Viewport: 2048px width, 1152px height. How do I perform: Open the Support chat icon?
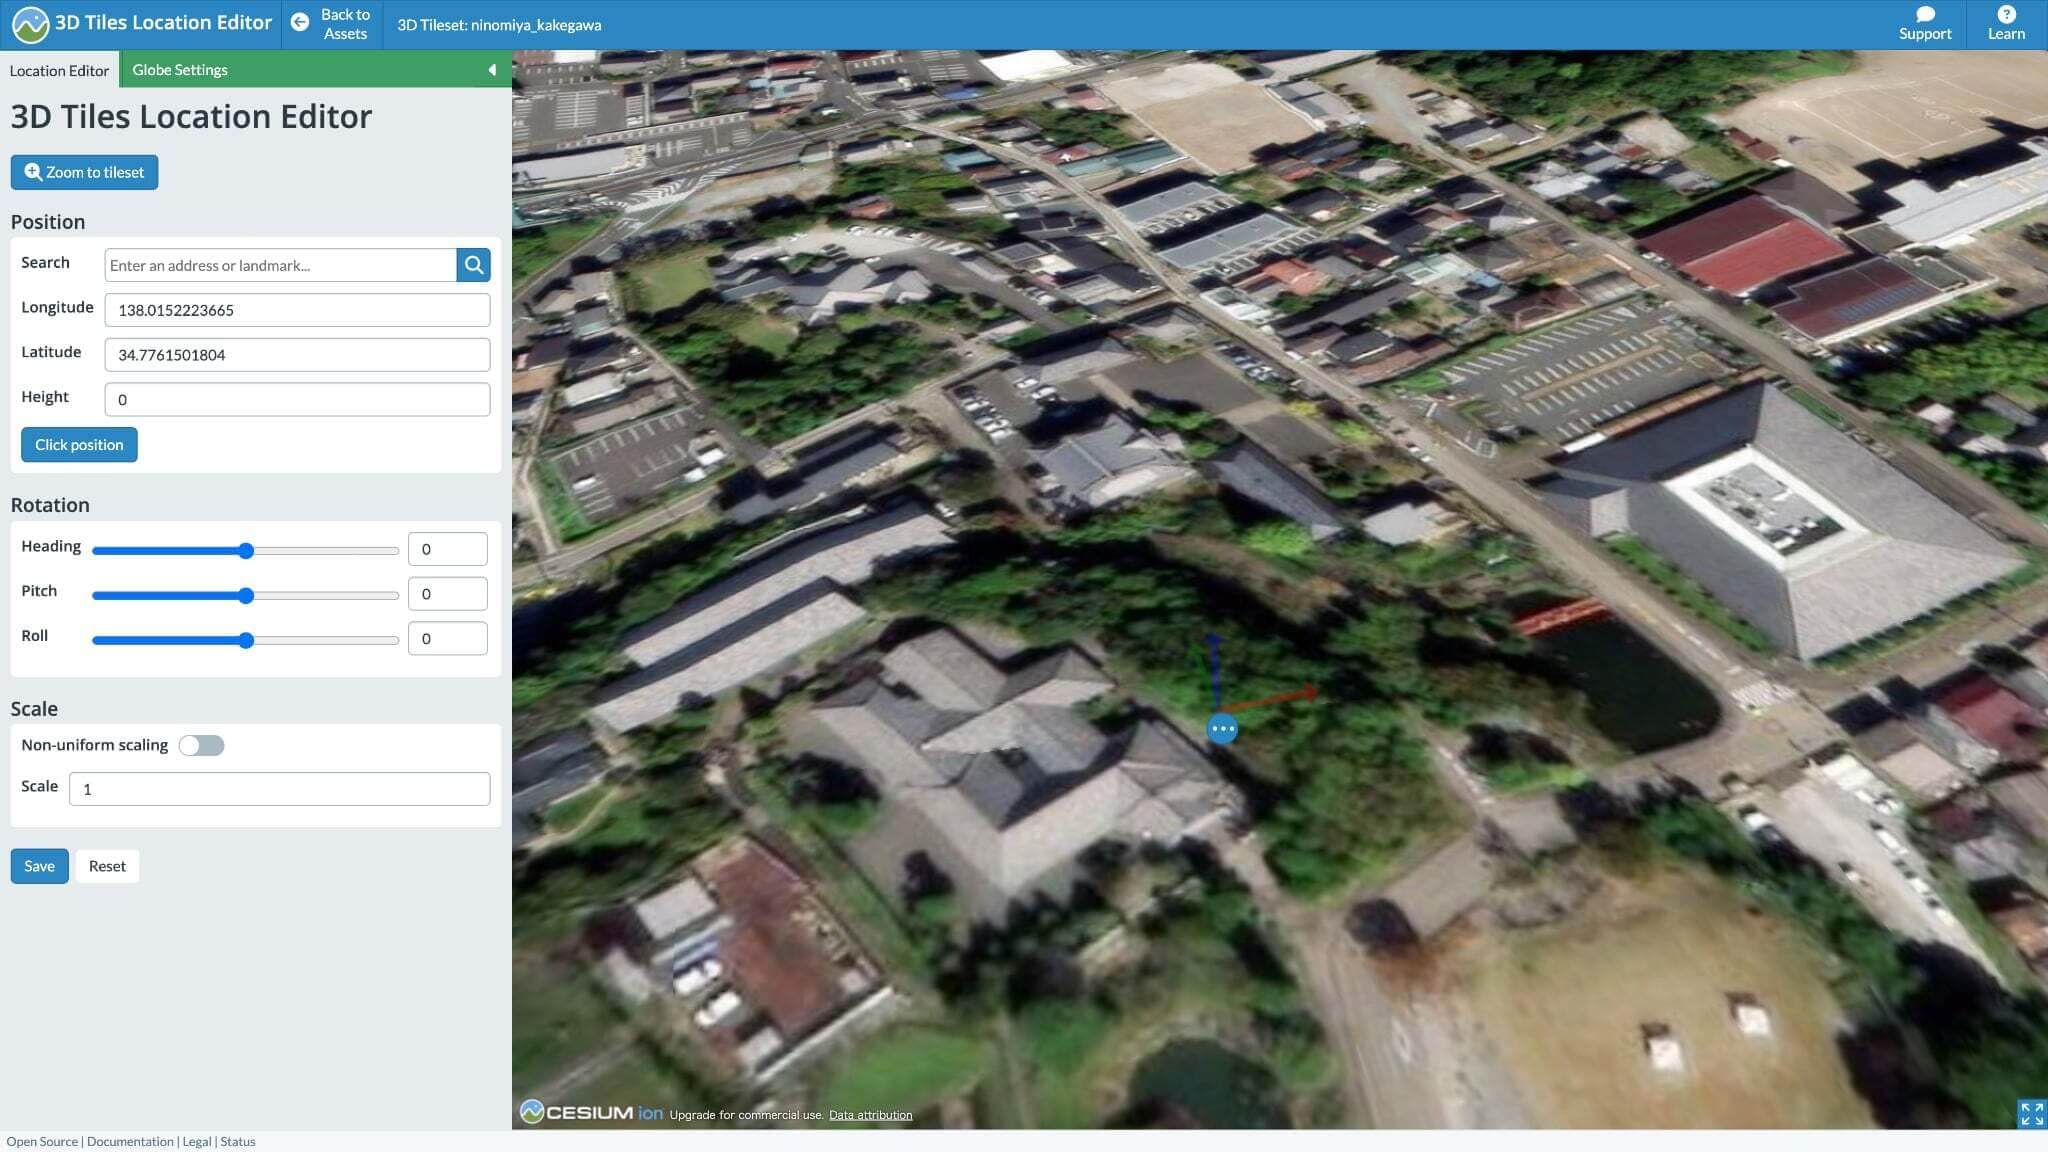pyautogui.click(x=1925, y=14)
